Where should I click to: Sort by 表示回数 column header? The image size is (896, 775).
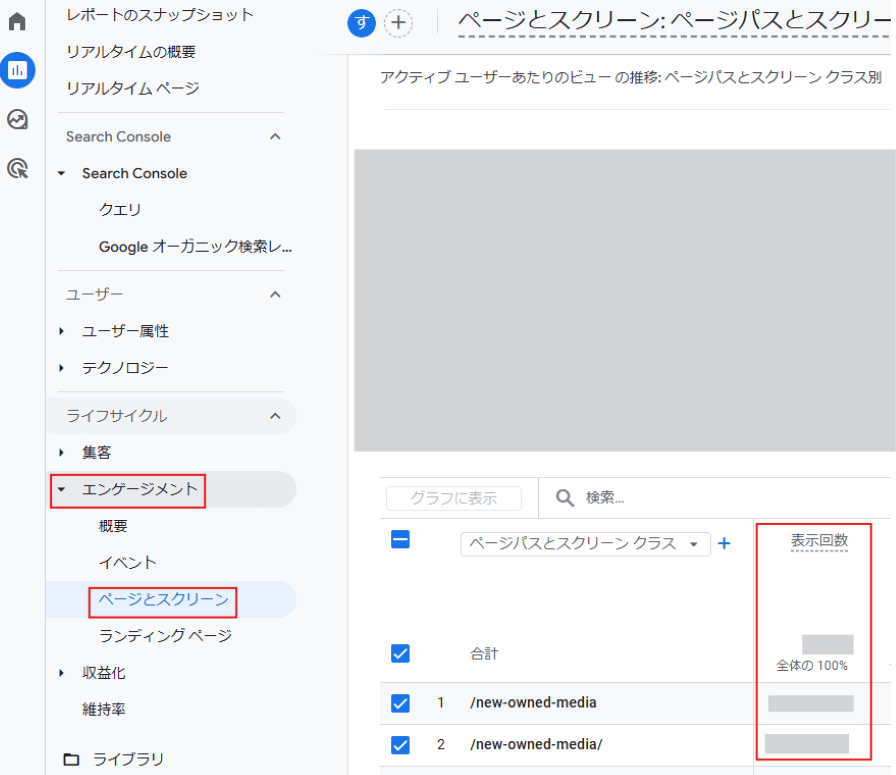pos(819,540)
